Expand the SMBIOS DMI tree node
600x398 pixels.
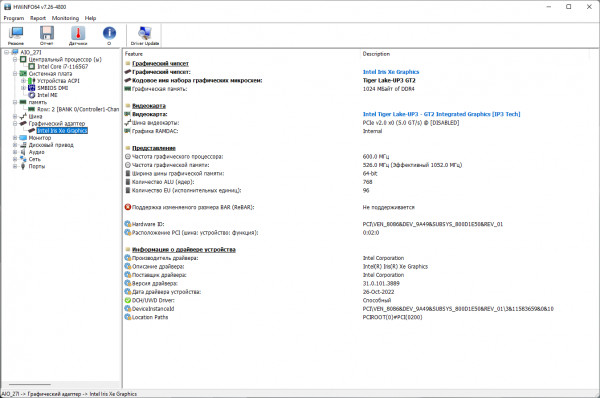(x=23, y=88)
